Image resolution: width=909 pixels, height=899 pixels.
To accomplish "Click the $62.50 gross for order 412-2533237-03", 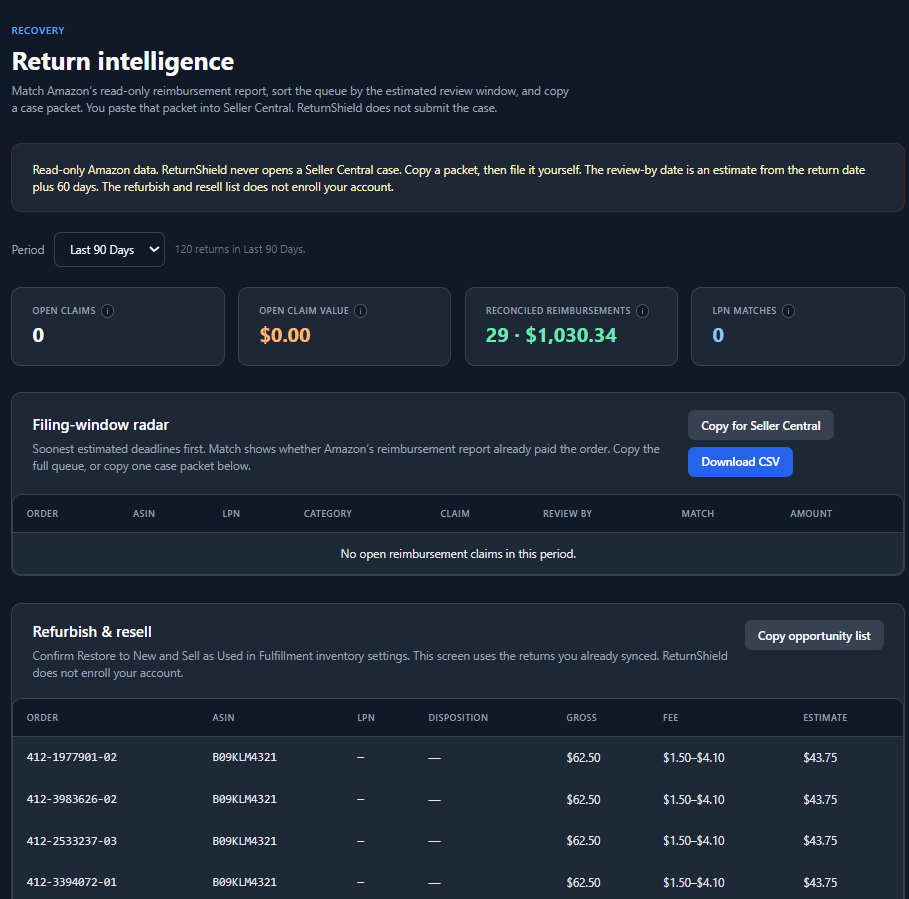I will (x=583, y=840).
